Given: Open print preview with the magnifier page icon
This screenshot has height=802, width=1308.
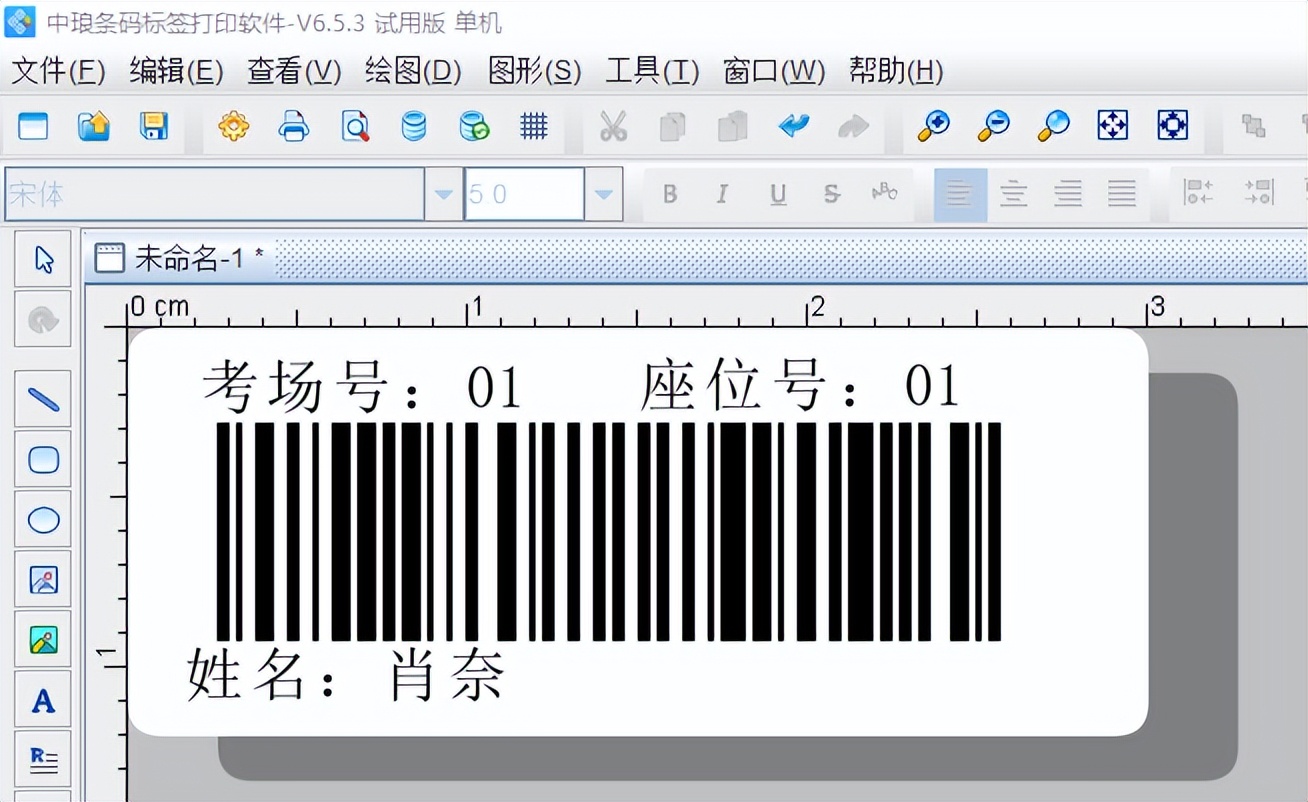Looking at the screenshot, I should click(354, 126).
